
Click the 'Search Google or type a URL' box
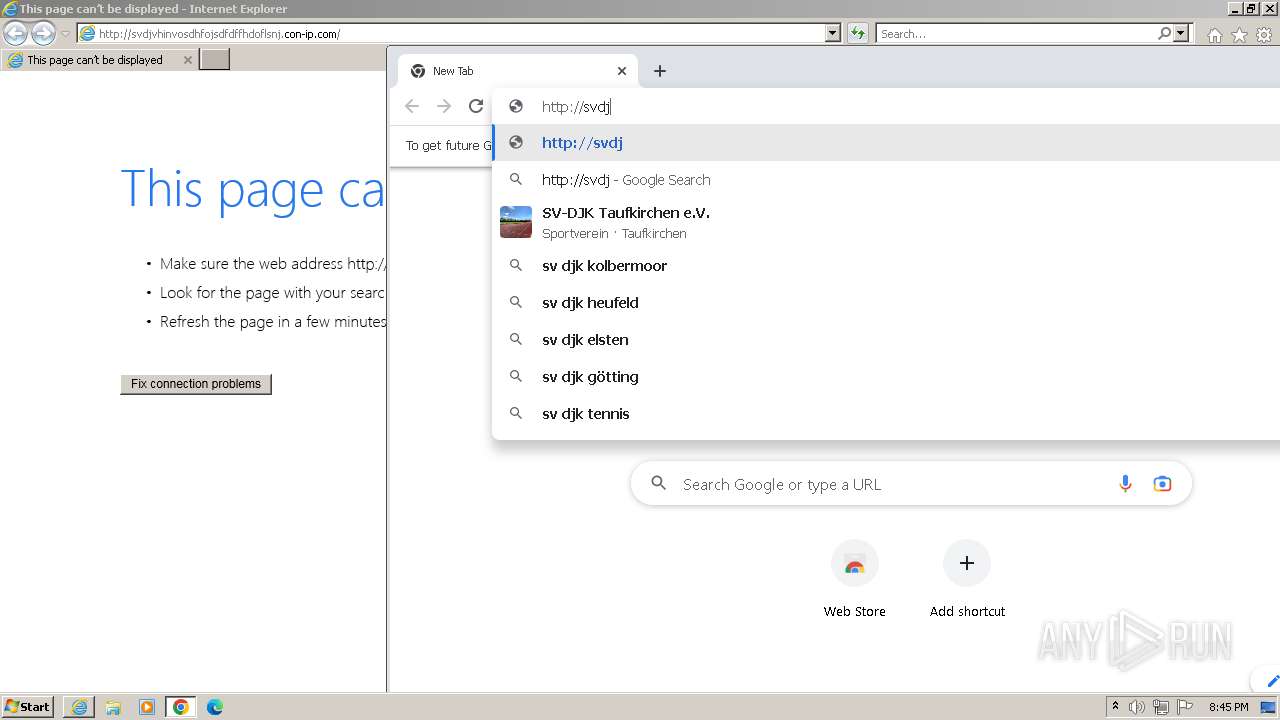tap(911, 484)
